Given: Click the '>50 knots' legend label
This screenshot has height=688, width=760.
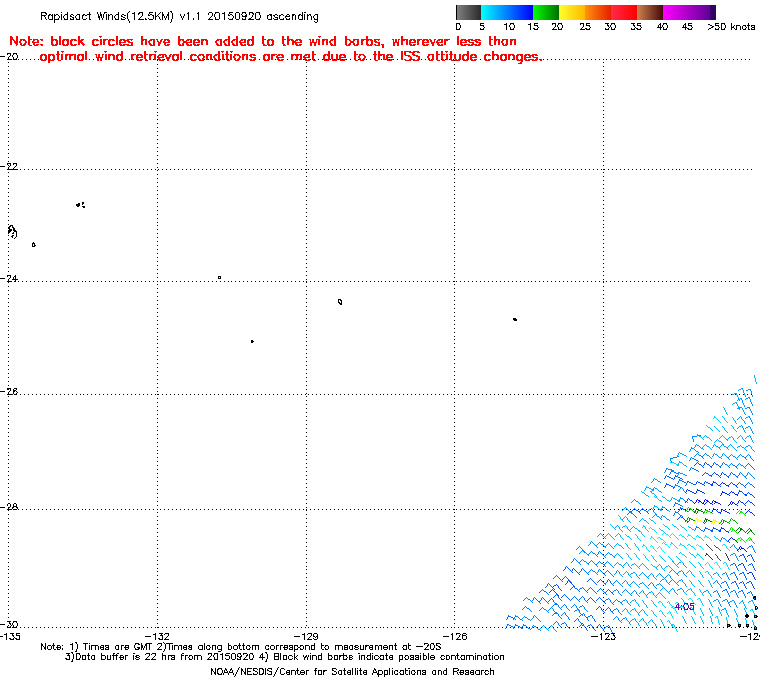Looking at the screenshot, I should click(x=731, y=27).
